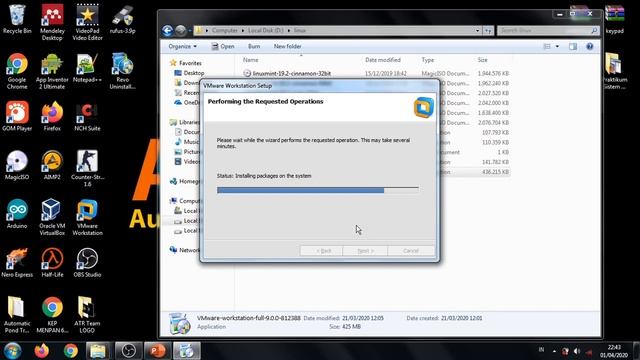Toggle the Explorer preview pane
Viewport: 640px width, 360px height.
(x=573, y=47)
